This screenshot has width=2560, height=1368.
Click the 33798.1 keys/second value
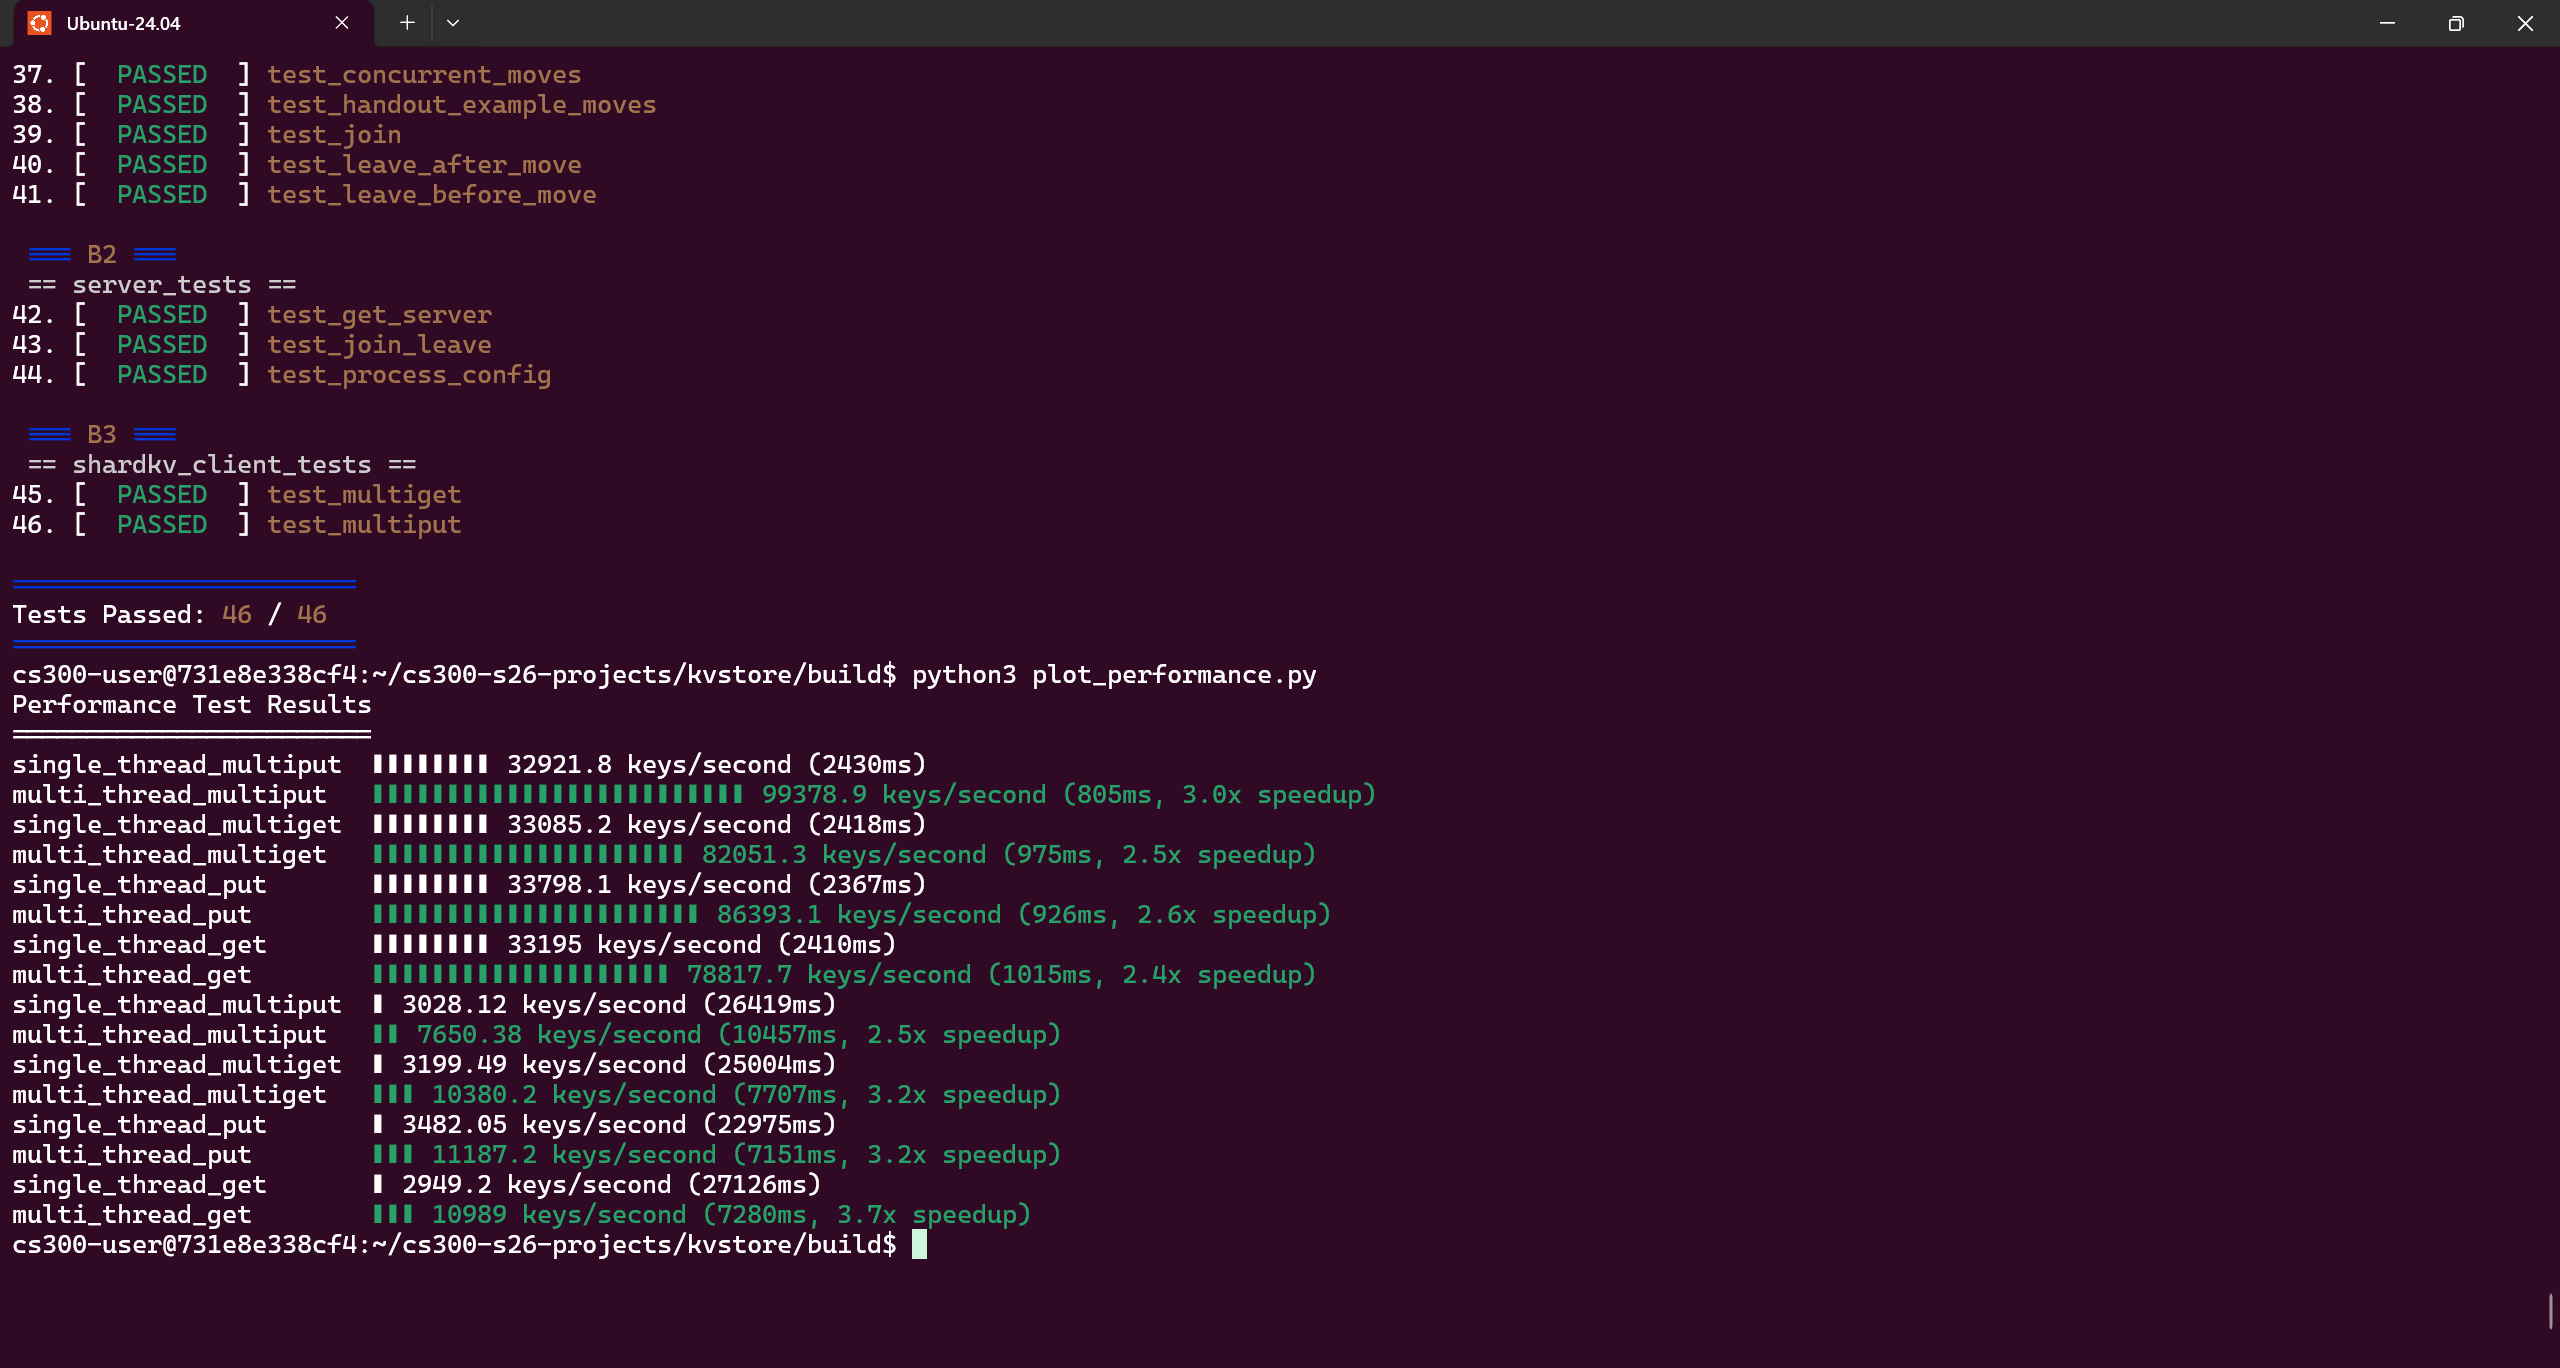coord(649,885)
